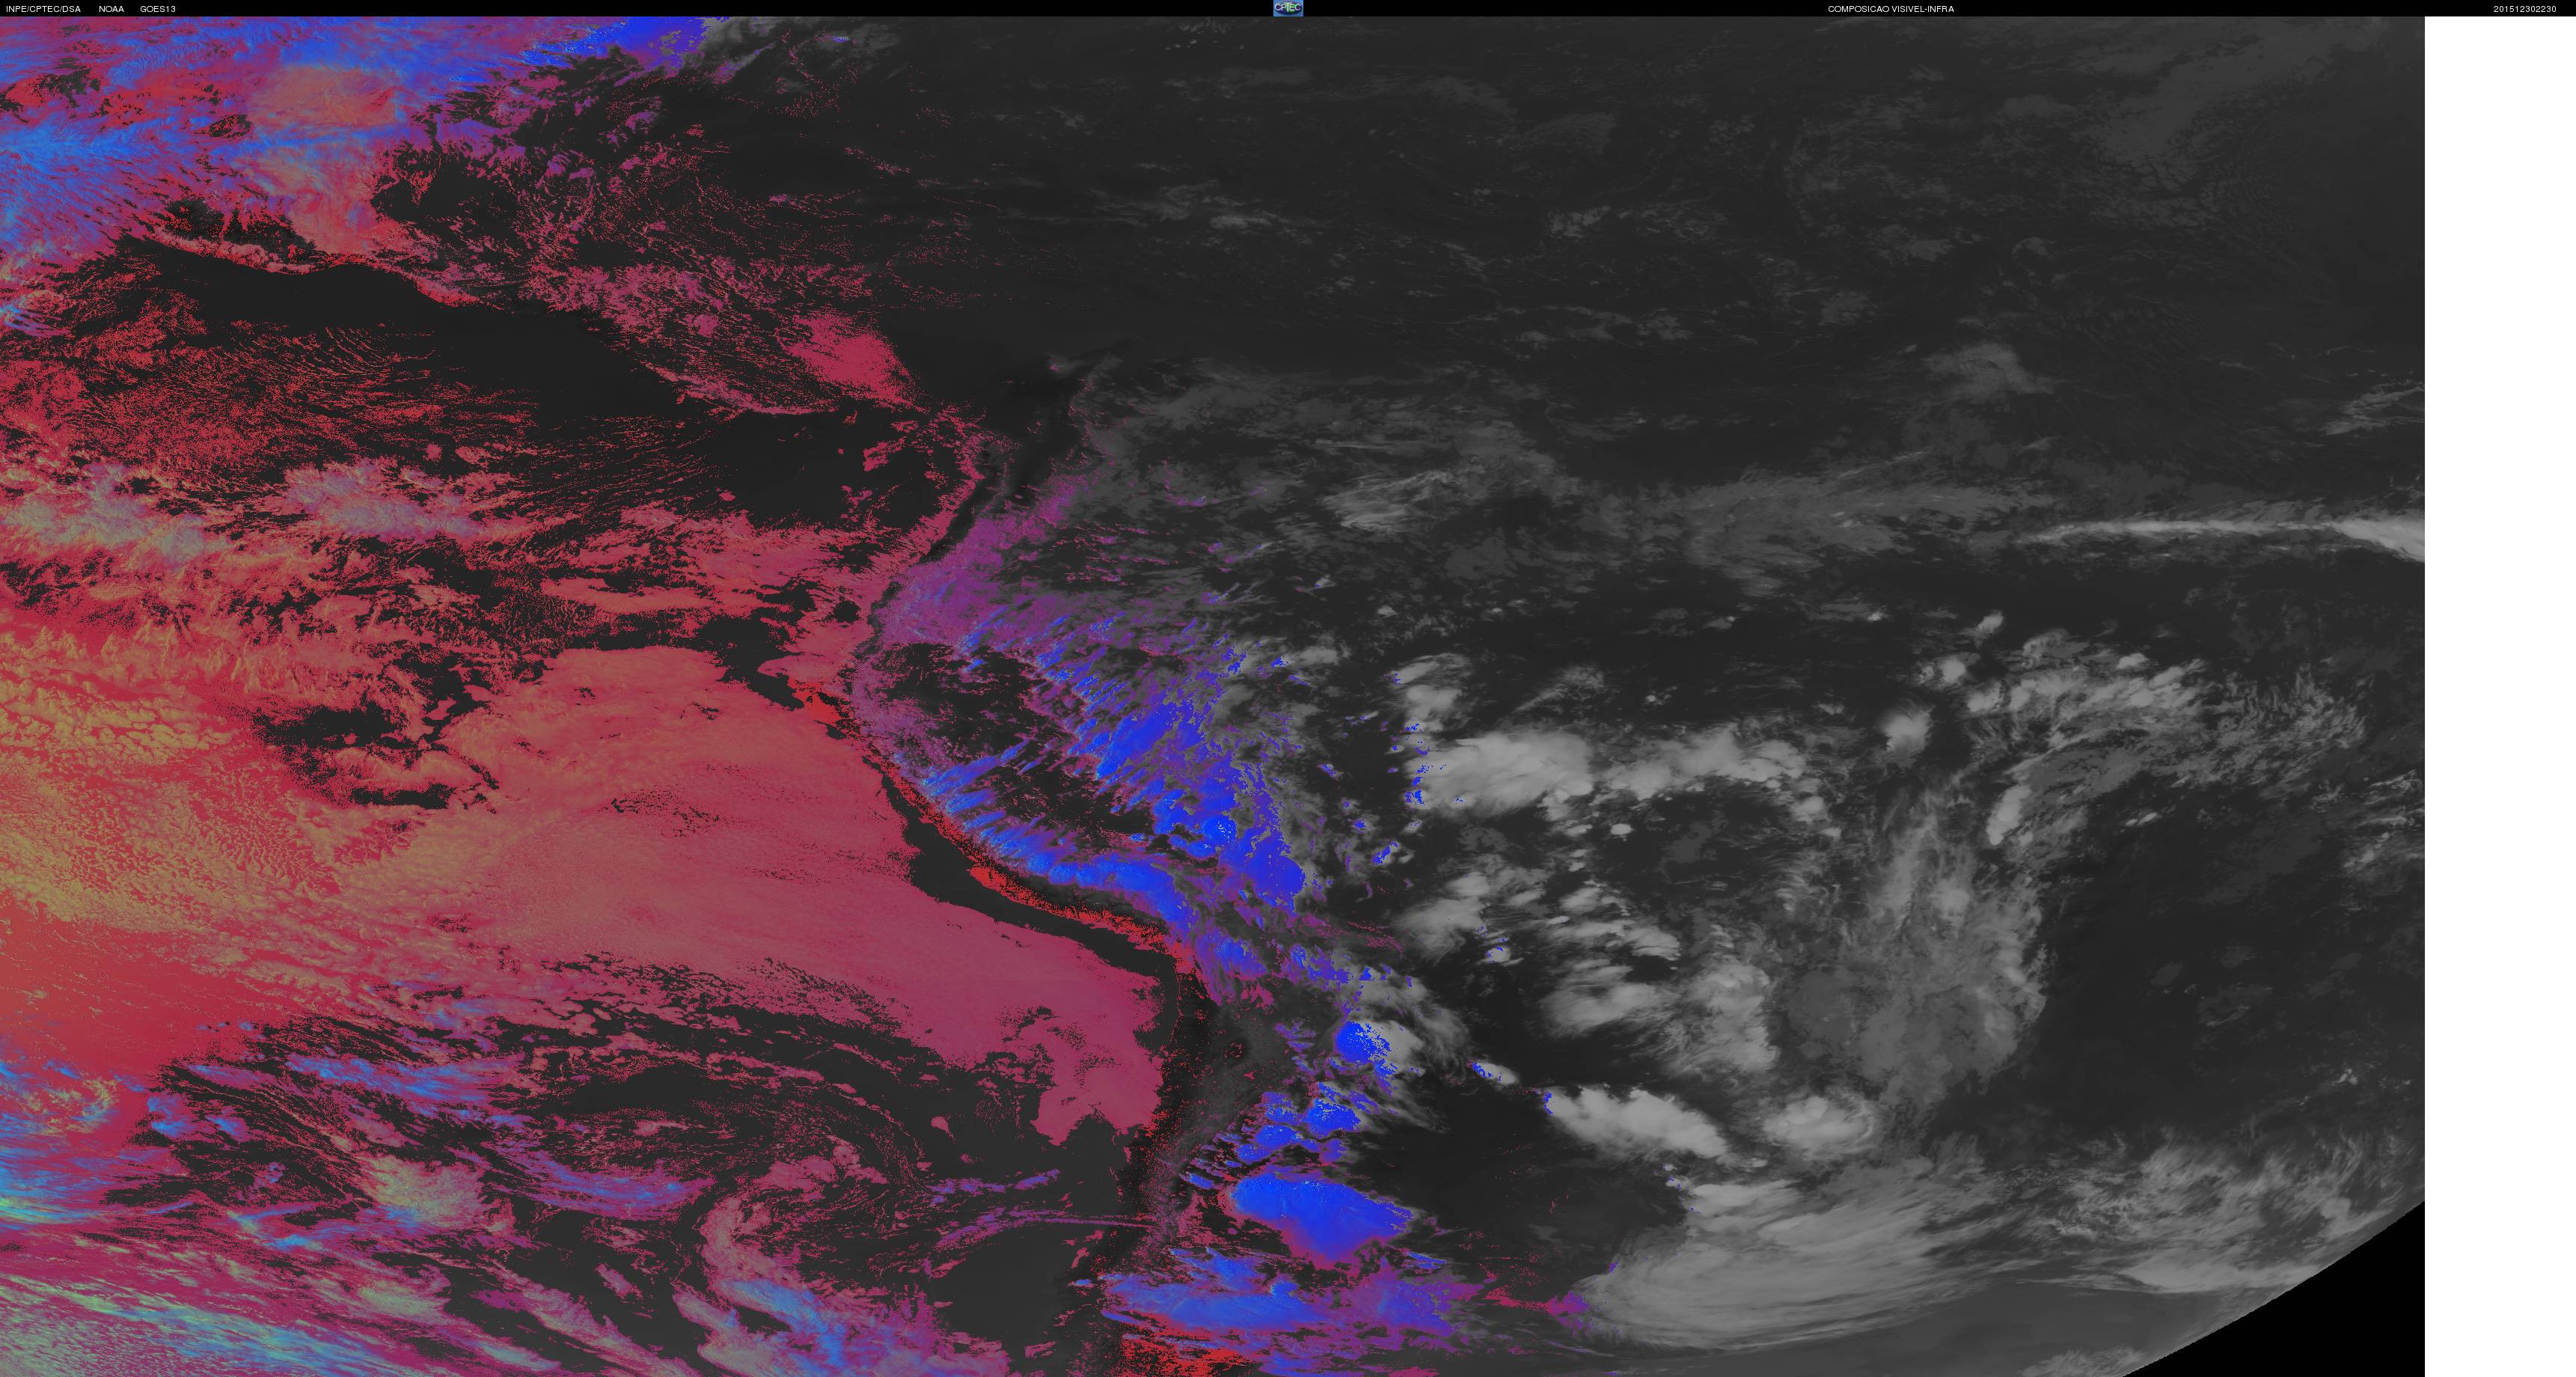Click the CPTEC logo in the header

pos(1288,8)
